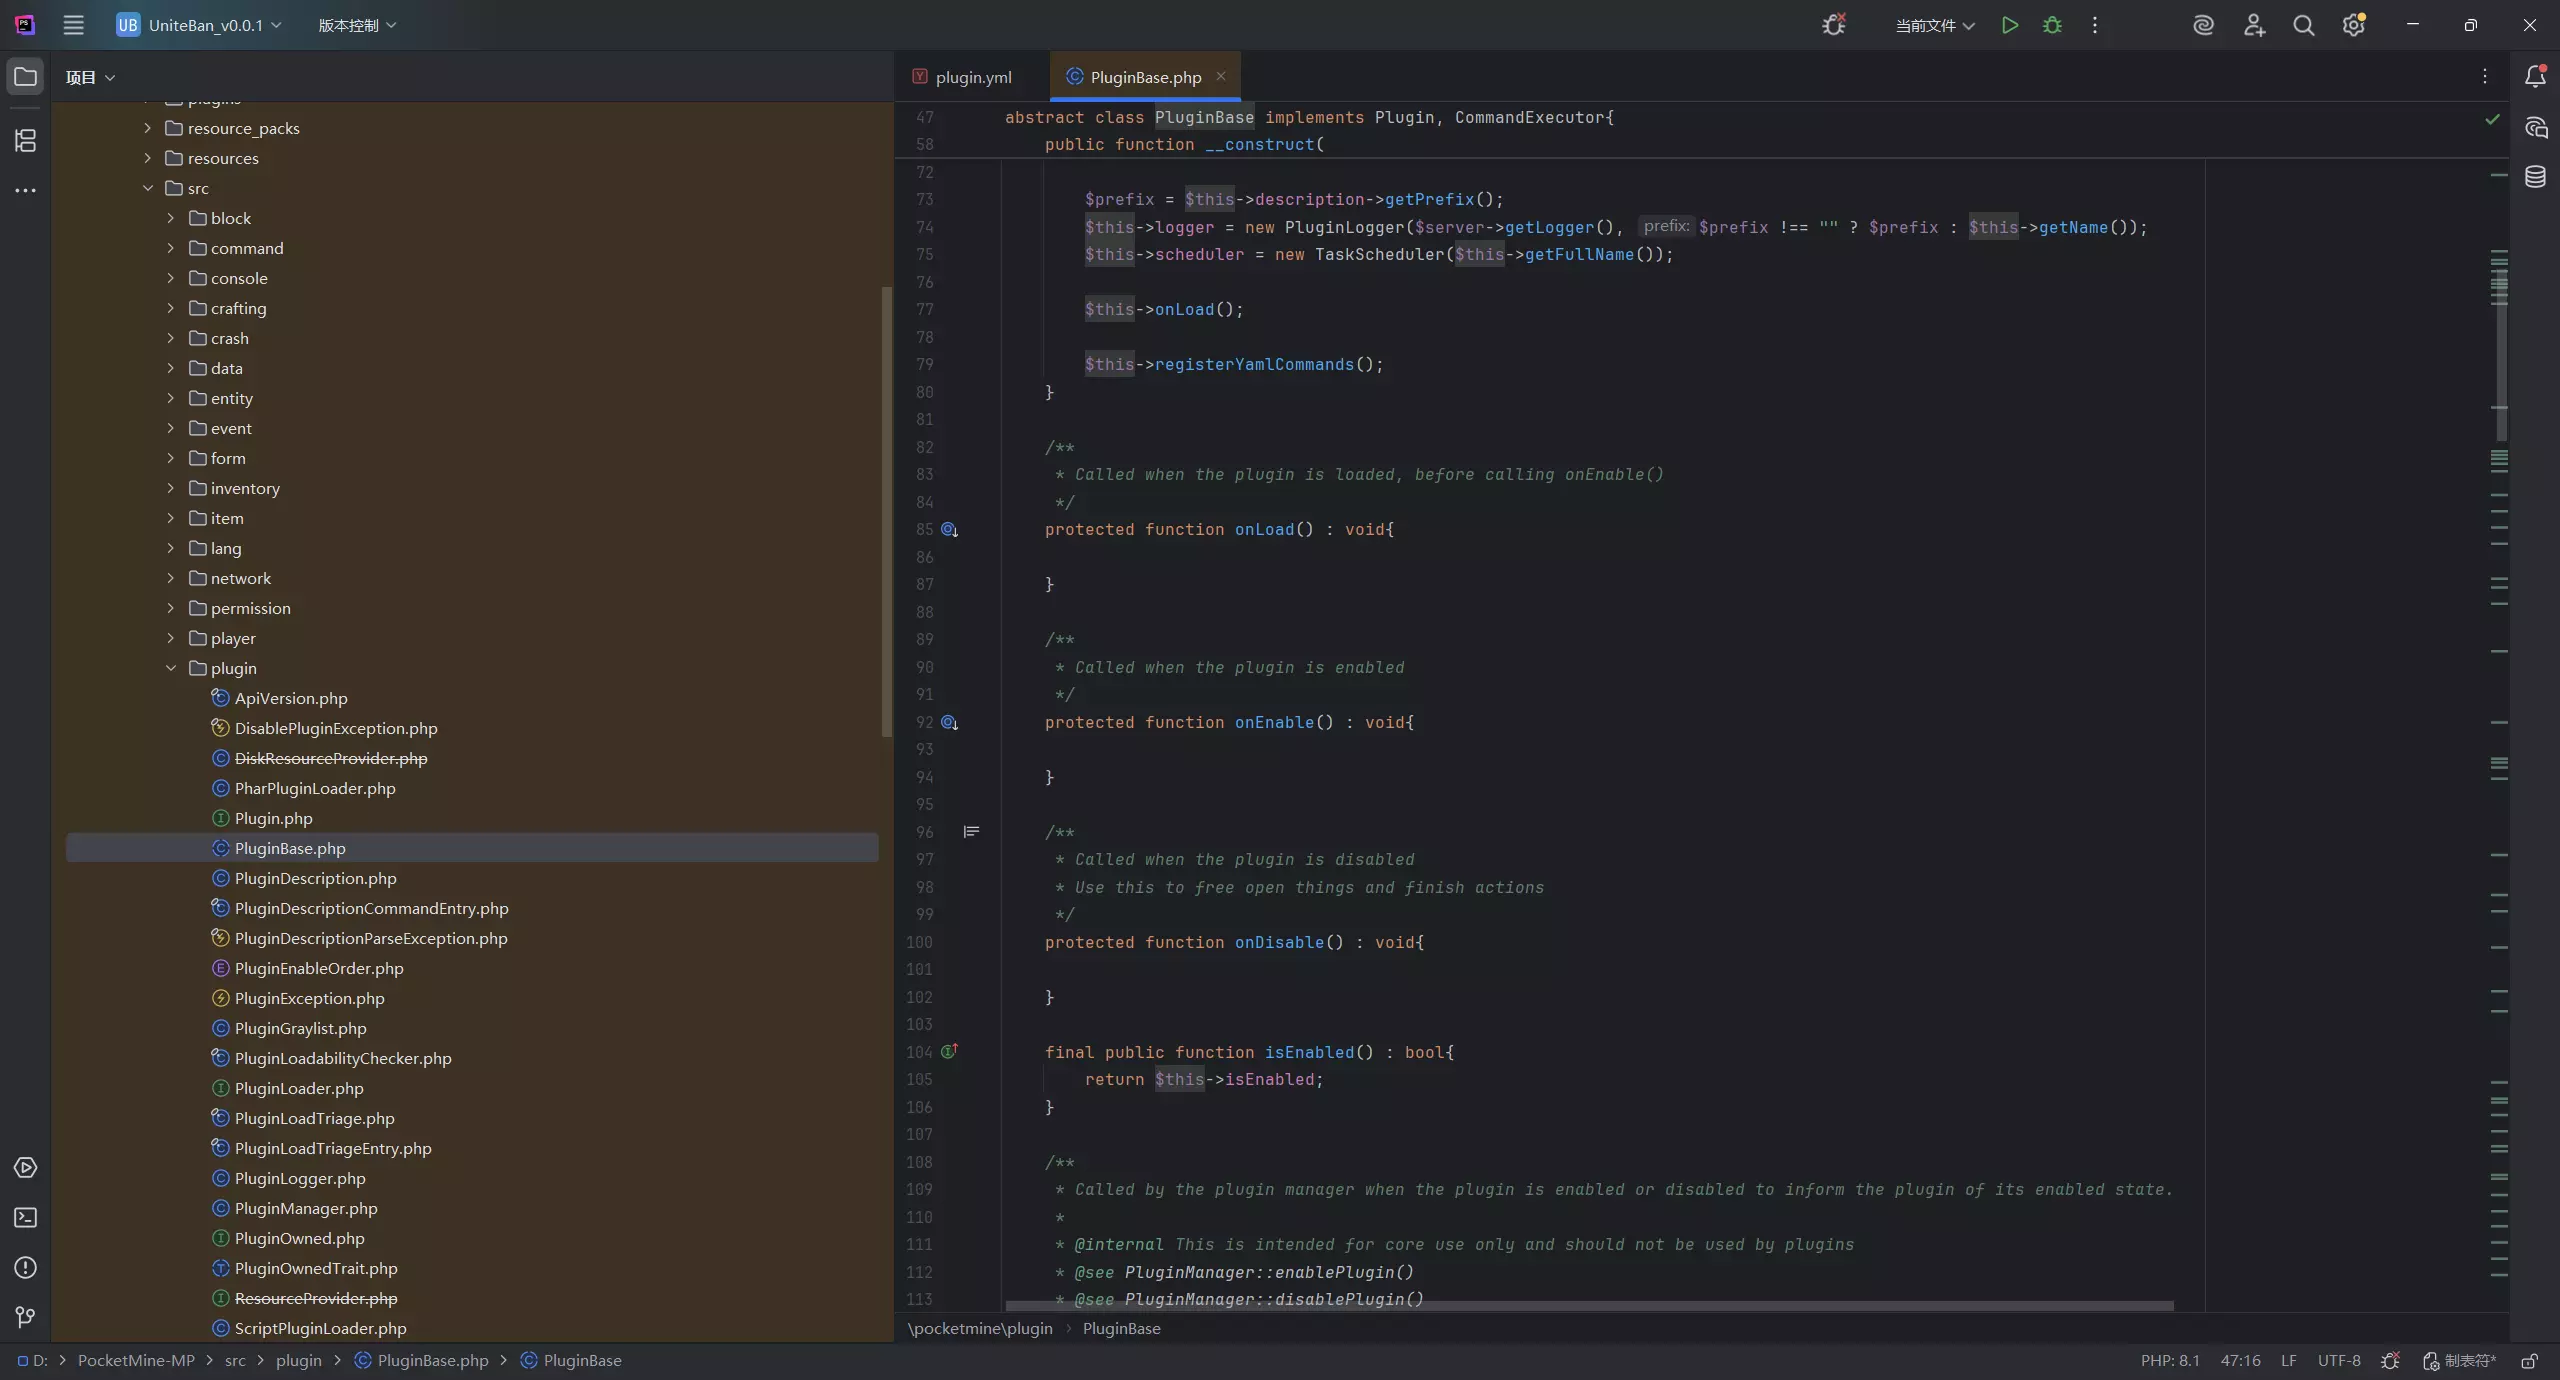Open the main hamburger menu
The image size is (2560, 1380).
73,25
